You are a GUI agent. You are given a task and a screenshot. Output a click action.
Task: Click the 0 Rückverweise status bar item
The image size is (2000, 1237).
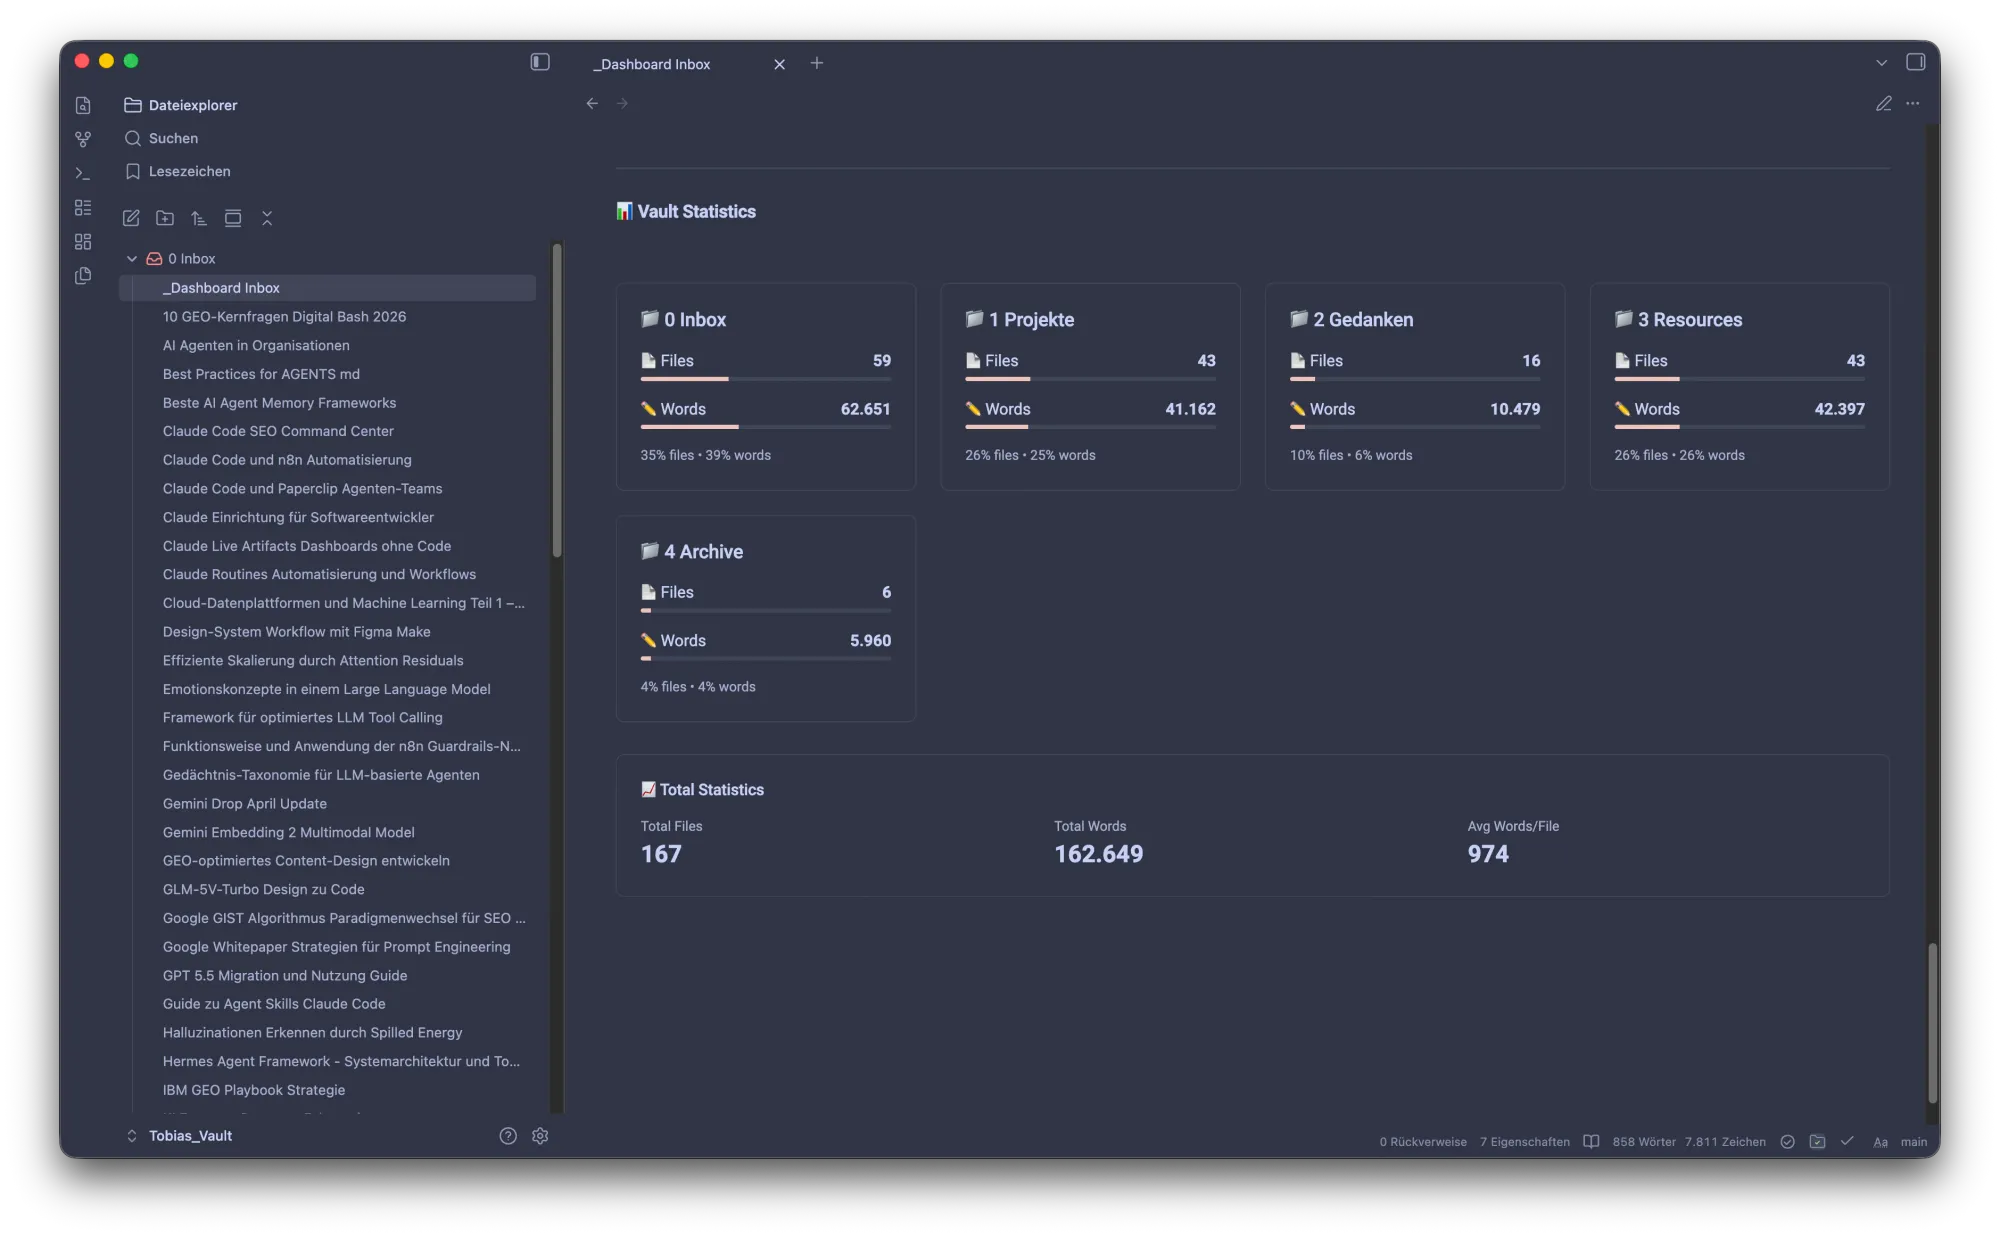(x=1423, y=1142)
